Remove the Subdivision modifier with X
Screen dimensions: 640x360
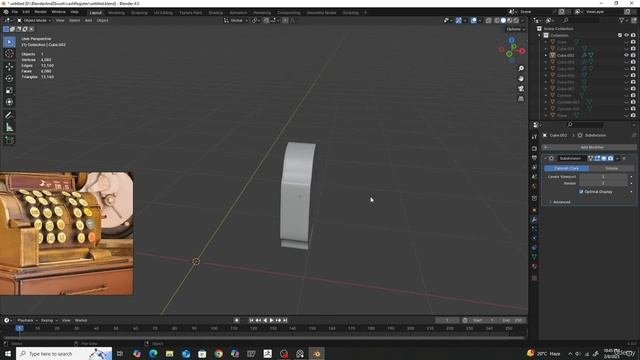624,158
